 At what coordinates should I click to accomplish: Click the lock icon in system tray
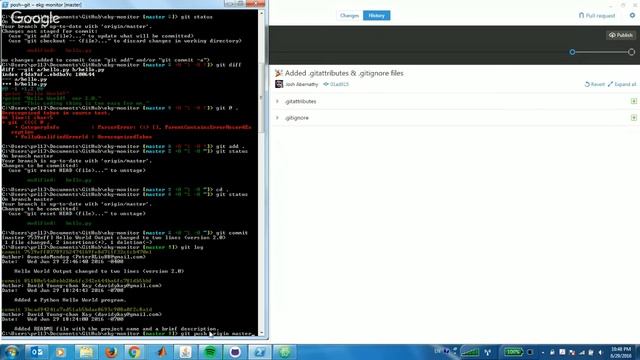pos(552,352)
